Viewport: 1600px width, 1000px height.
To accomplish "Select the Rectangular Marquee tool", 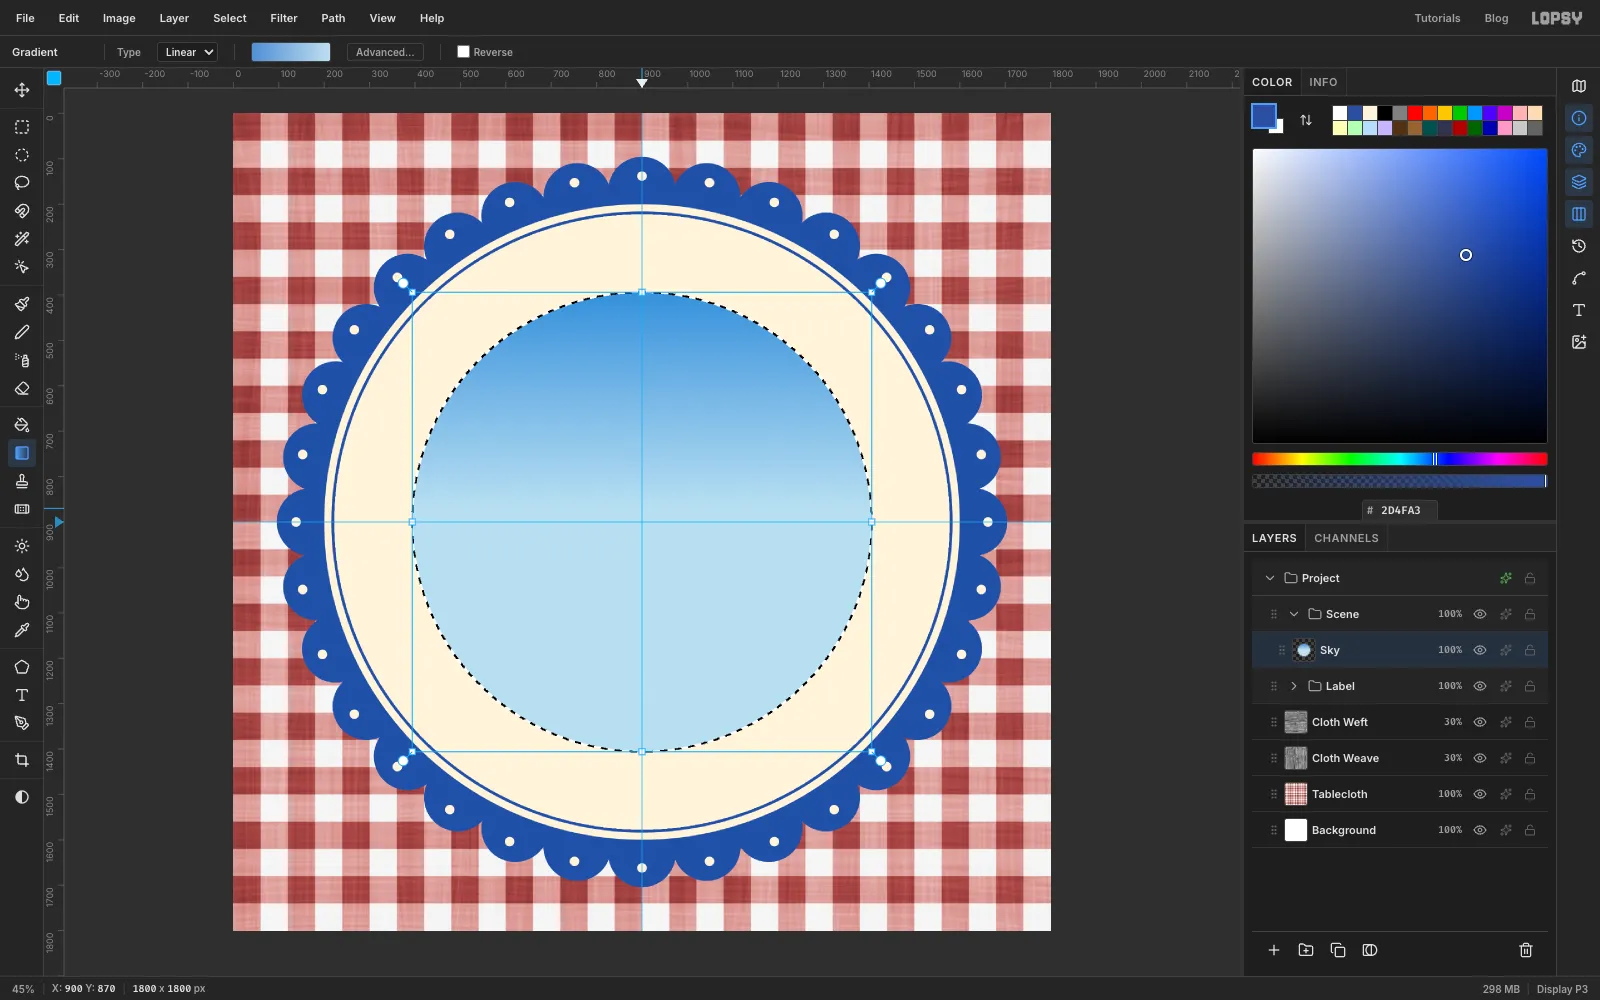I will 22,127.
